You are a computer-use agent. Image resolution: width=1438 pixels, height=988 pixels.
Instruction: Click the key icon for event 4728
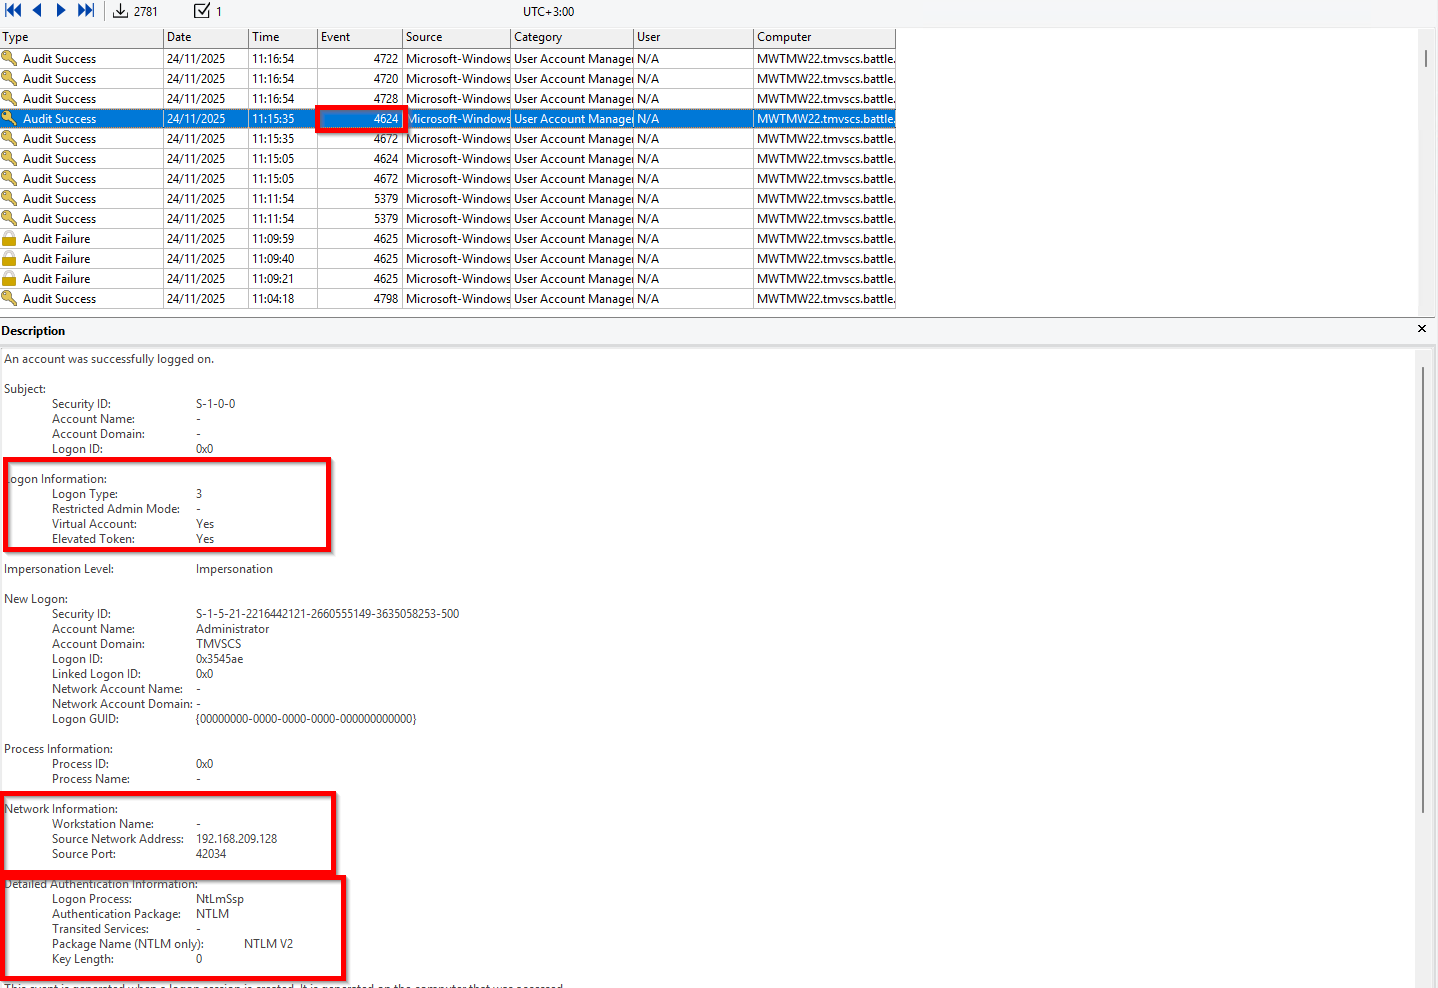coord(9,98)
